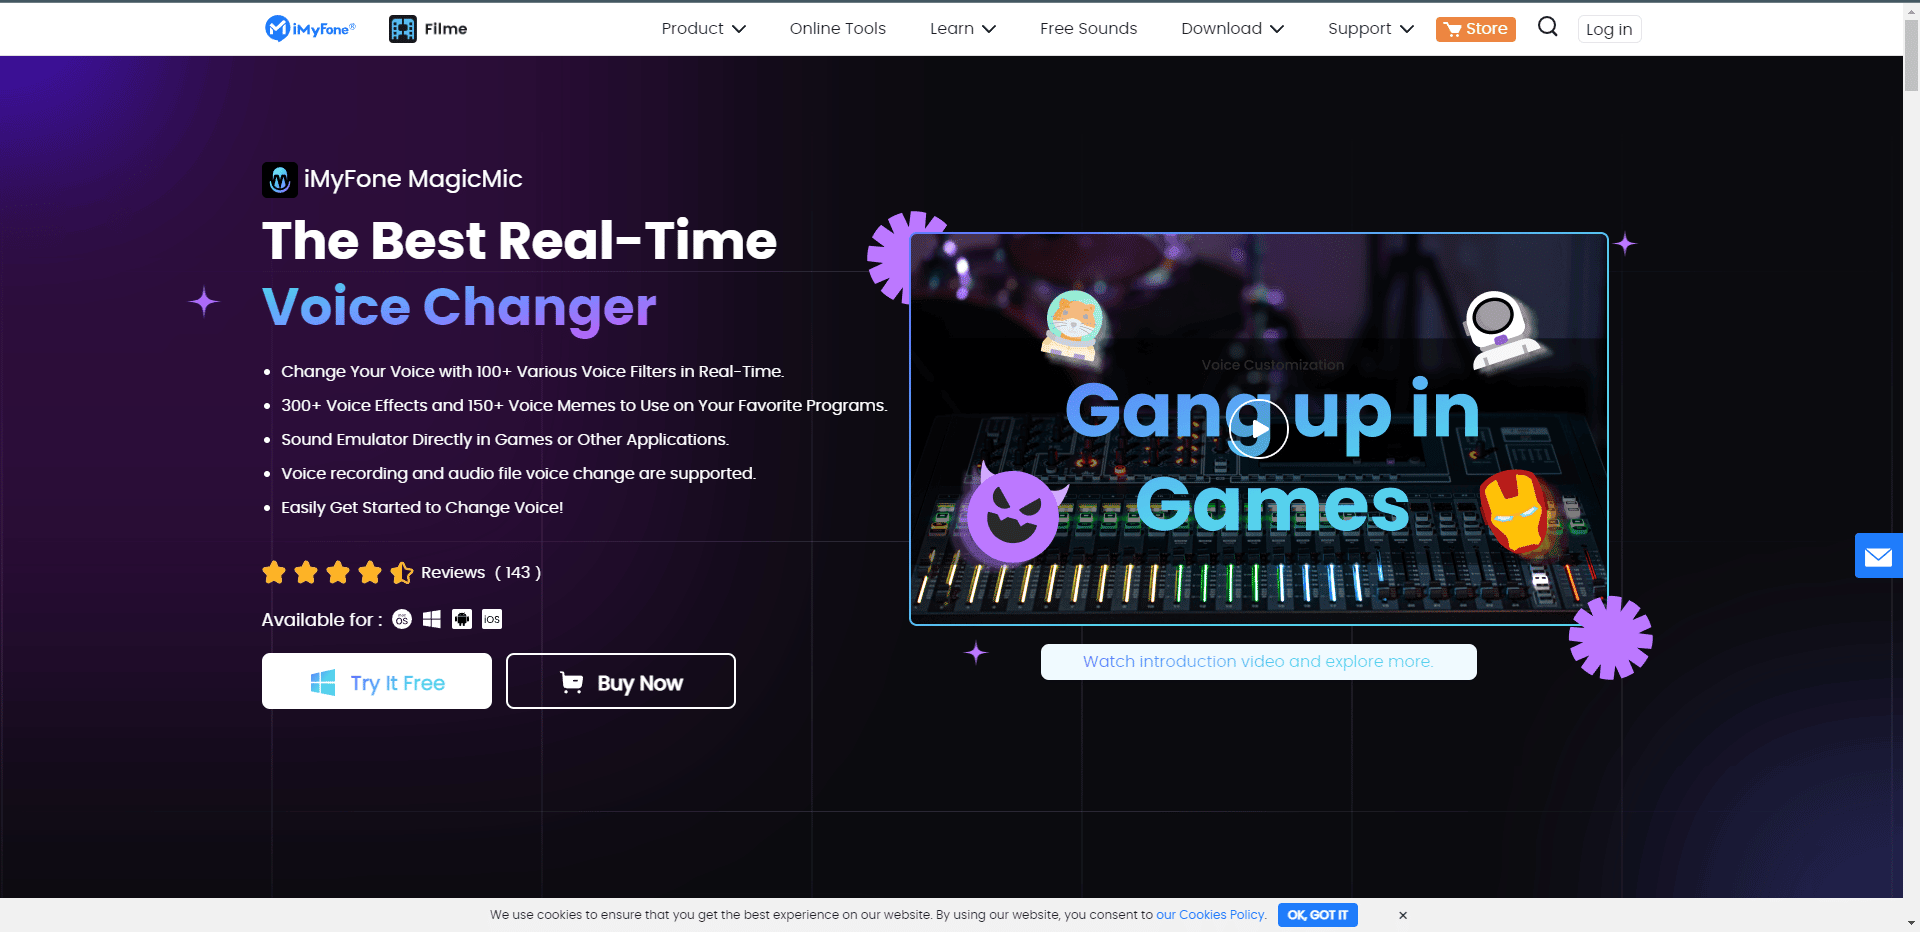Open the iMyFone logo homepage
The image size is (1920, 932).
310,29
